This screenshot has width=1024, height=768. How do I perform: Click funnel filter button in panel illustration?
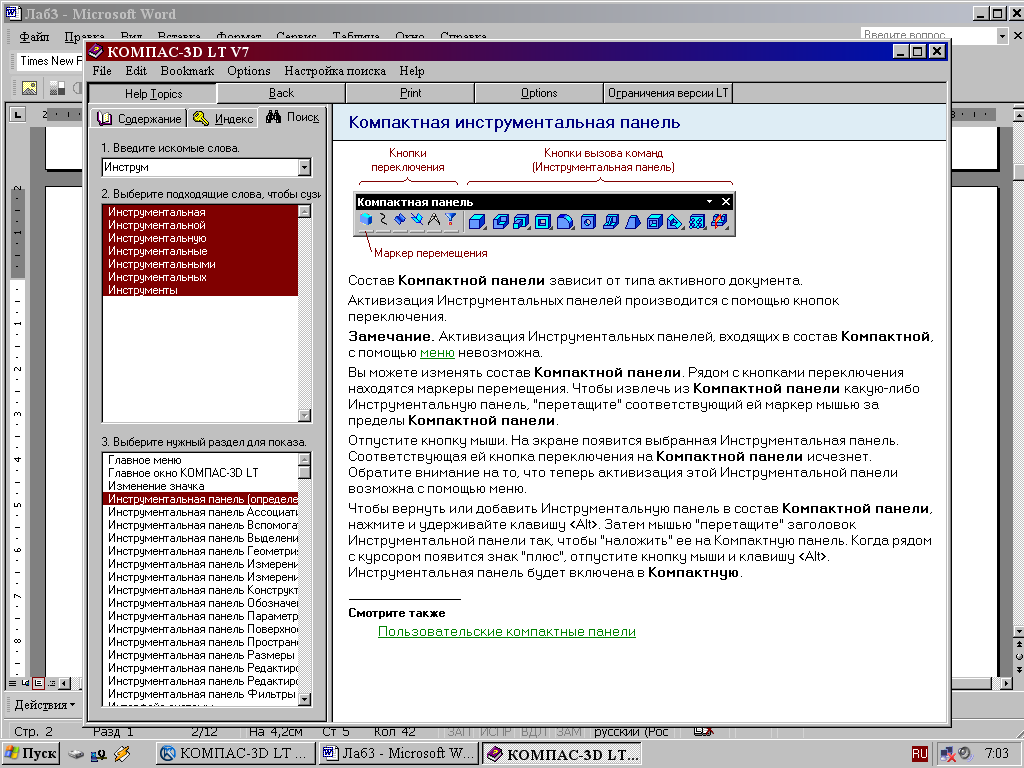tap(451, 220)
